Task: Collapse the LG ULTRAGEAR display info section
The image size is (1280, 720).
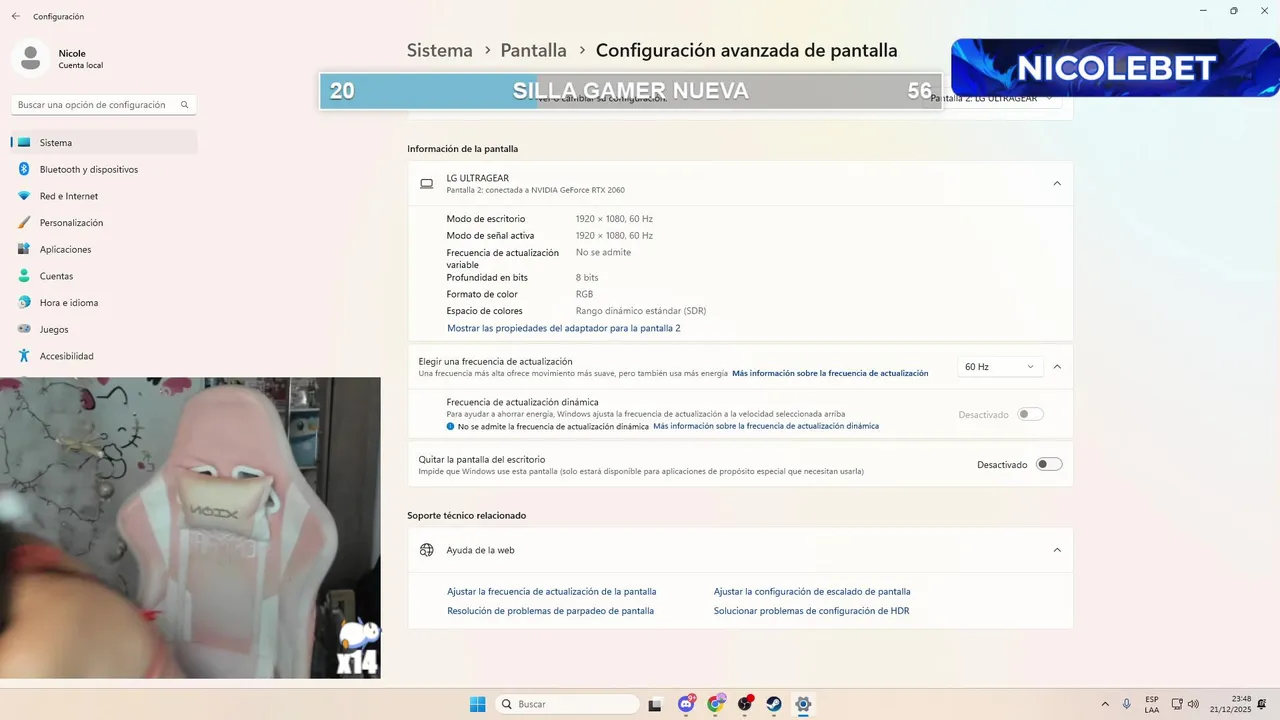Action: click(1057, 183)
